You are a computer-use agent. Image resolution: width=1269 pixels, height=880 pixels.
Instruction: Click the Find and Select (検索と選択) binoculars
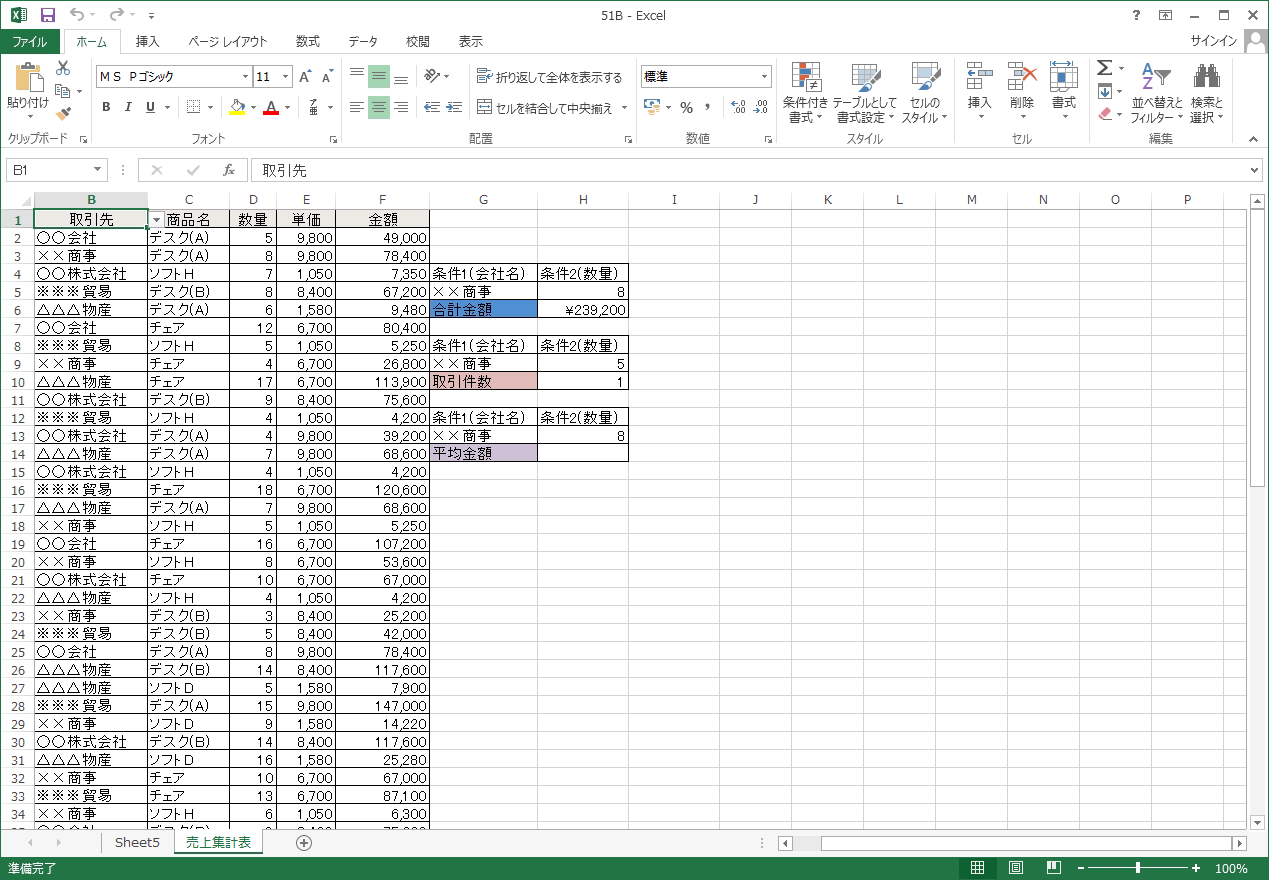1206,93
